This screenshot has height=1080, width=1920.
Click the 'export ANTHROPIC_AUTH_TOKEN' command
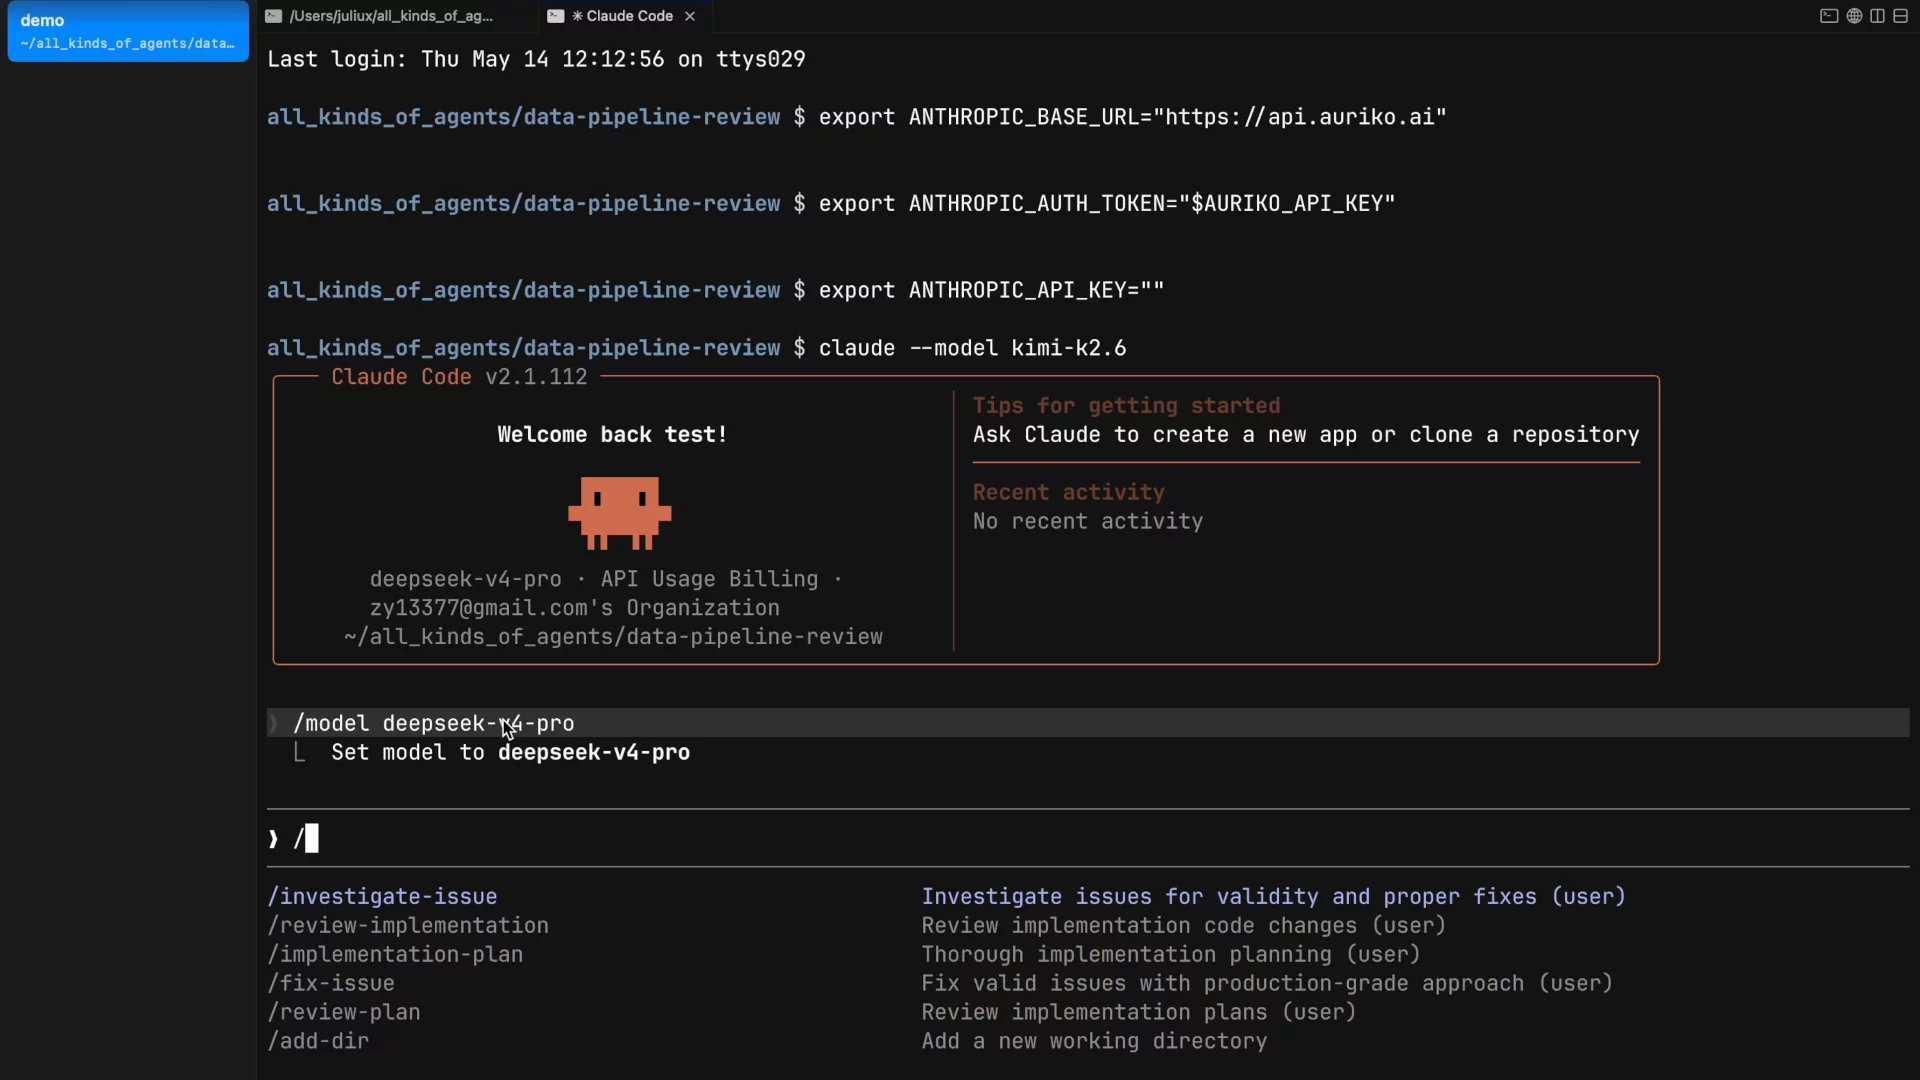pos(1107,204)
